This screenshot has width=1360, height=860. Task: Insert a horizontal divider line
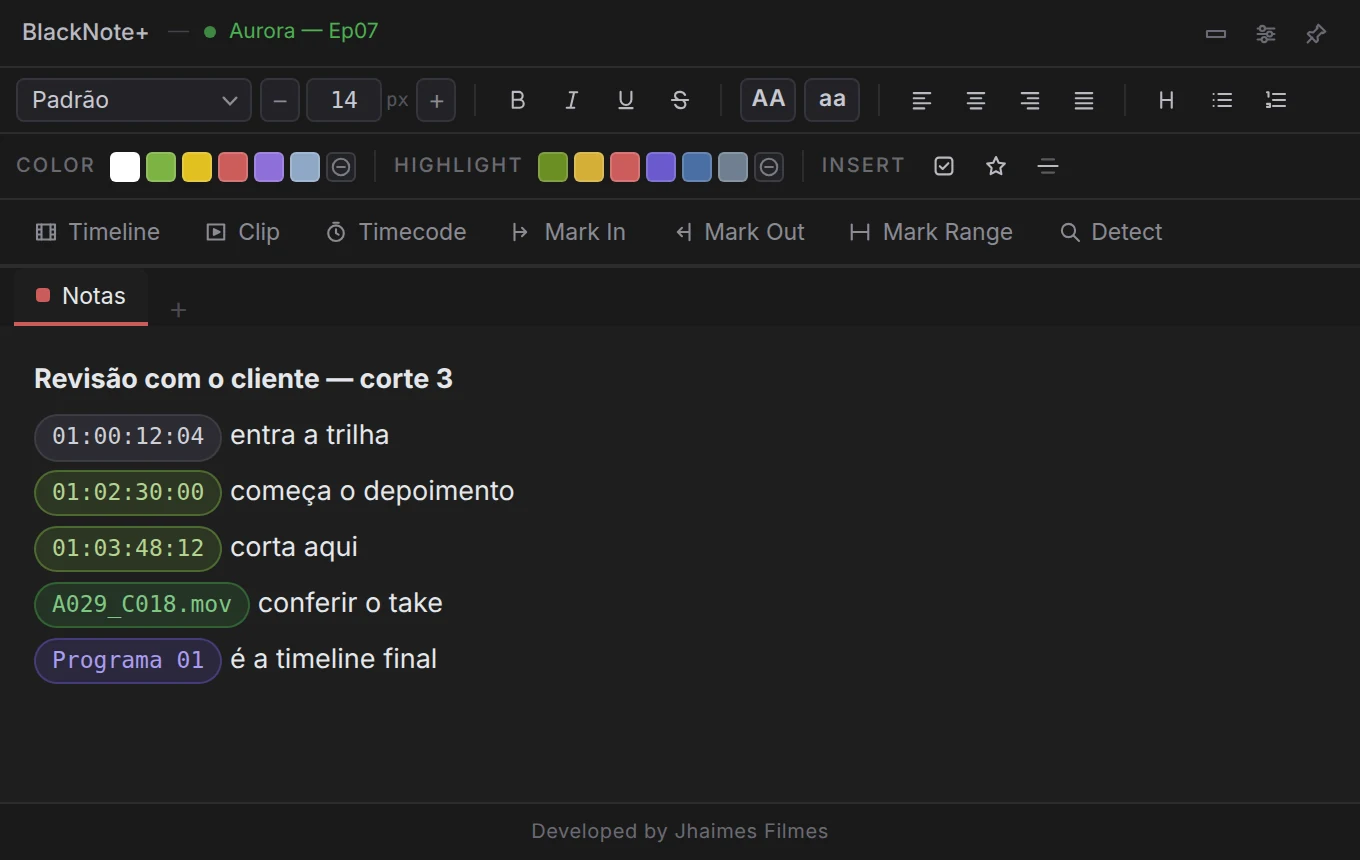1048,166
